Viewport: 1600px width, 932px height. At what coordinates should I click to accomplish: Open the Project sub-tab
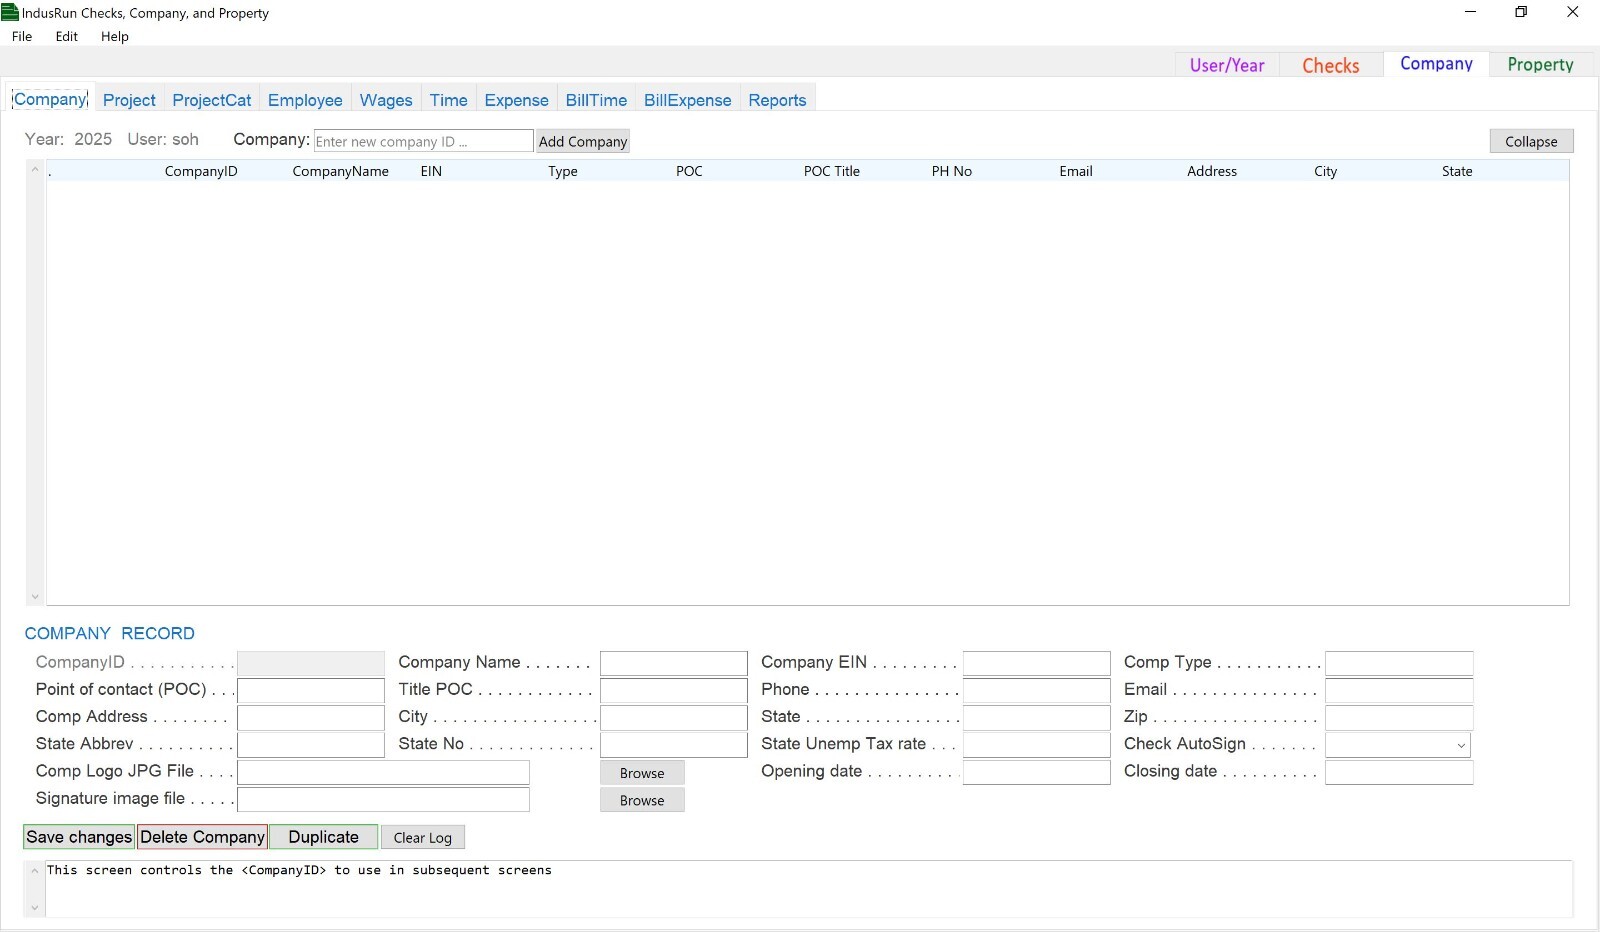130,100
